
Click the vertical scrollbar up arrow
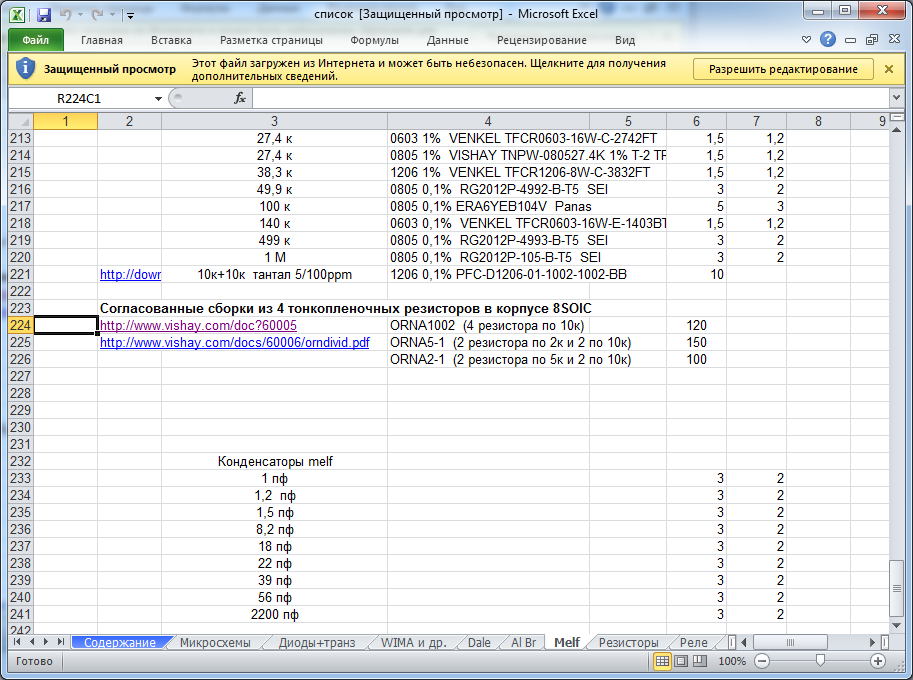(x=897, y=130)
